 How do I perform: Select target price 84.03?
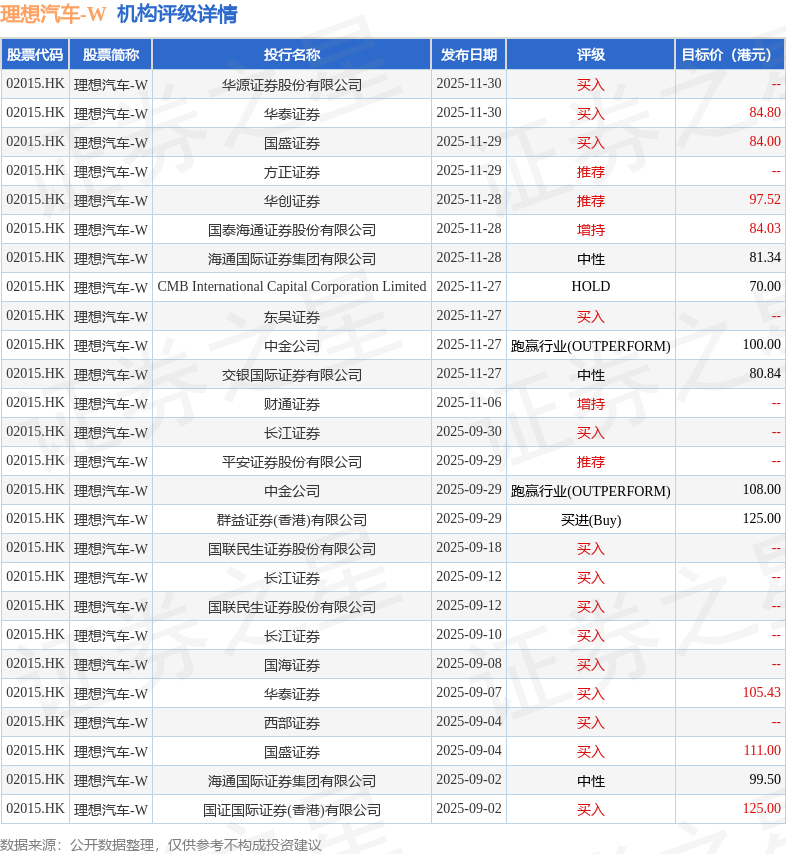(765, 228)
